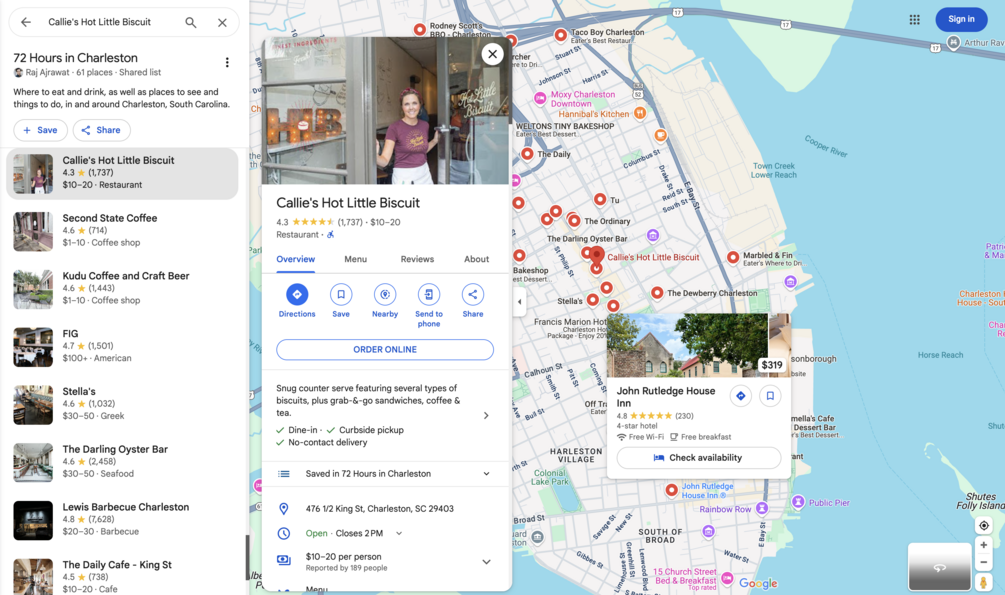
Task: Click the back arrow in the search box
Action: 26,22
